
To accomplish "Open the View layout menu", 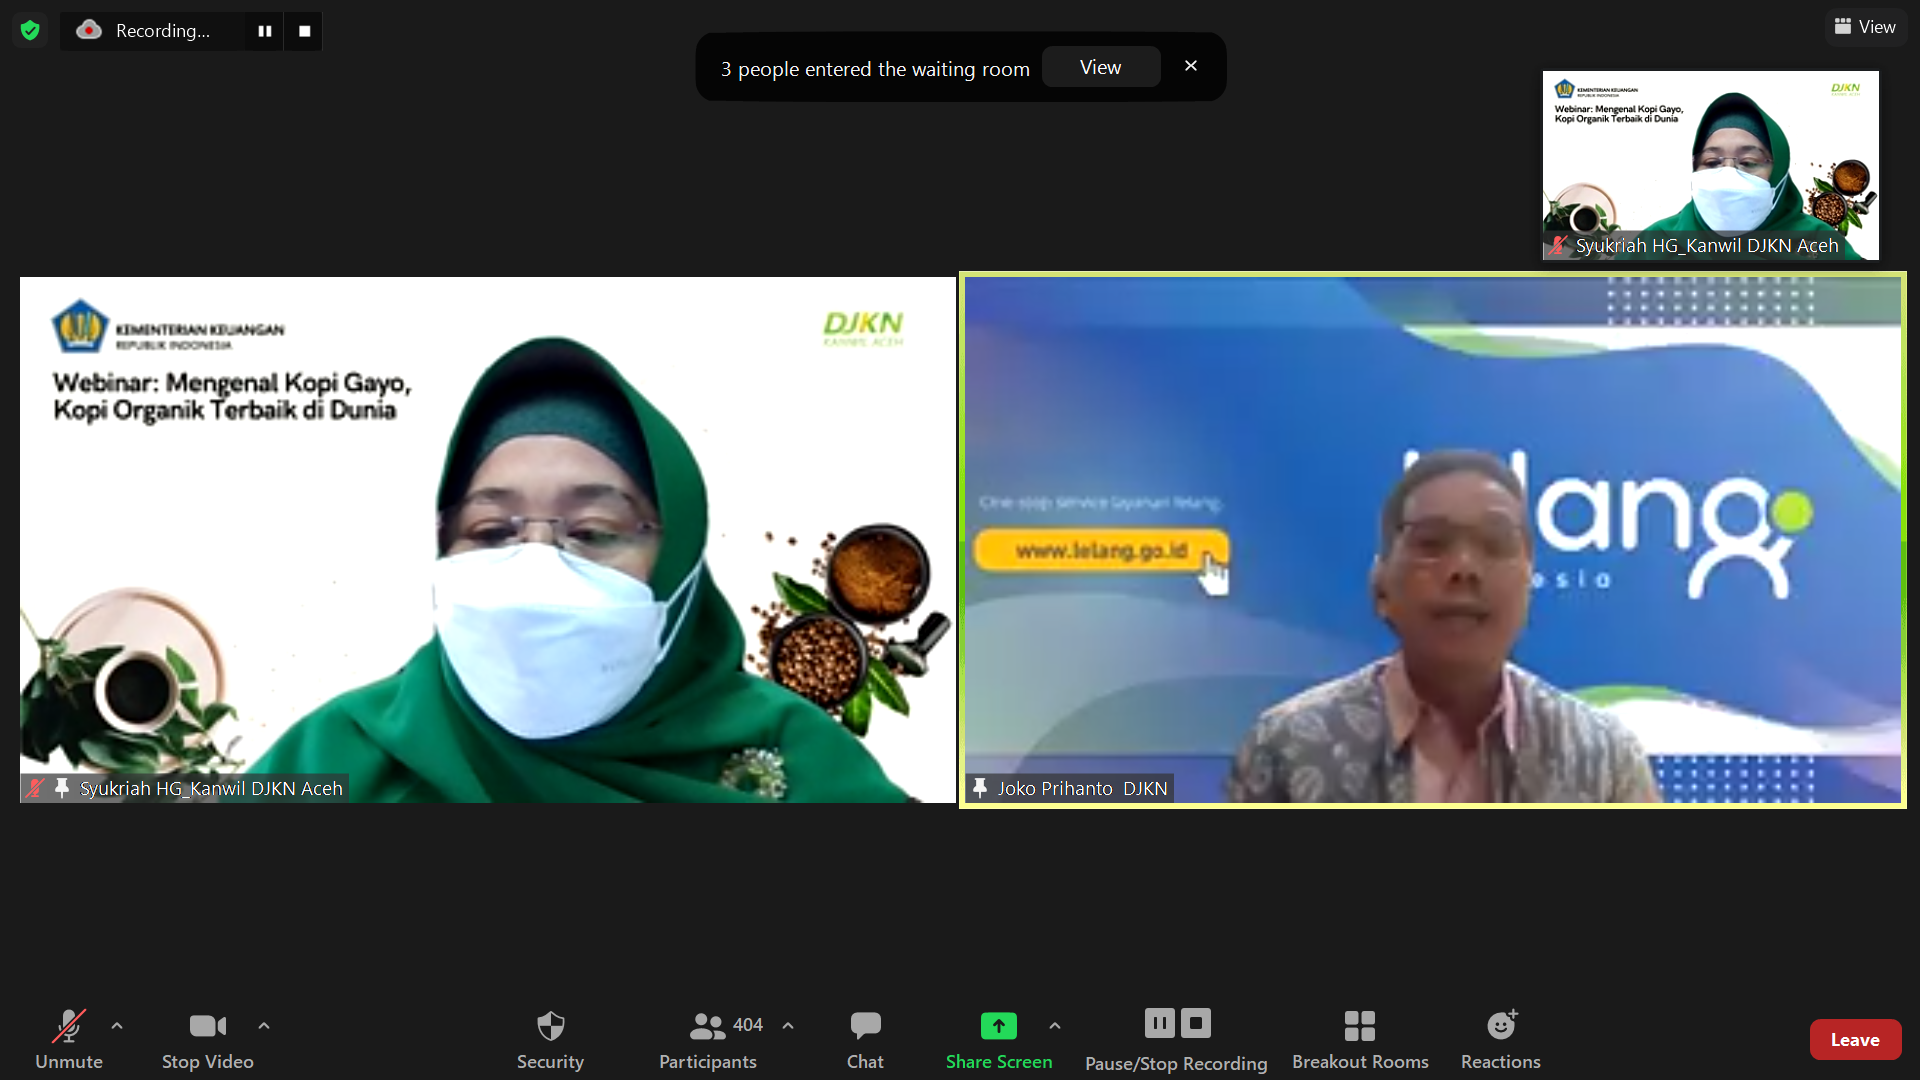I will pos(1866,26).
